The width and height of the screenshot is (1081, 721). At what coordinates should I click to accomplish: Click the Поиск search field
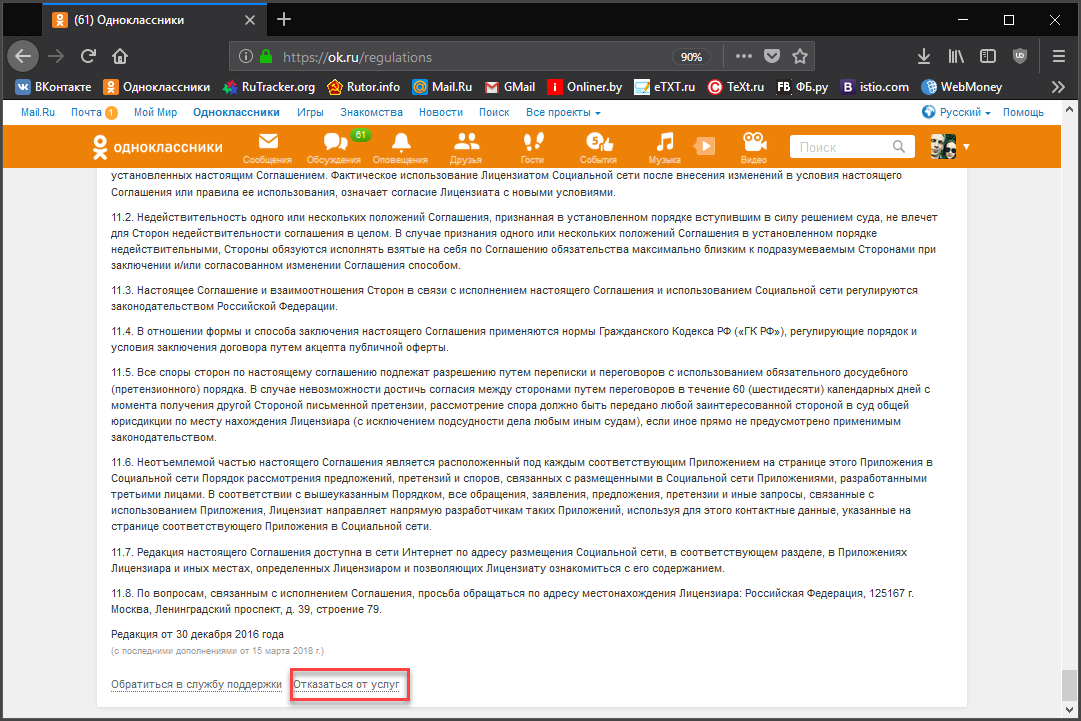click(844, 147)
